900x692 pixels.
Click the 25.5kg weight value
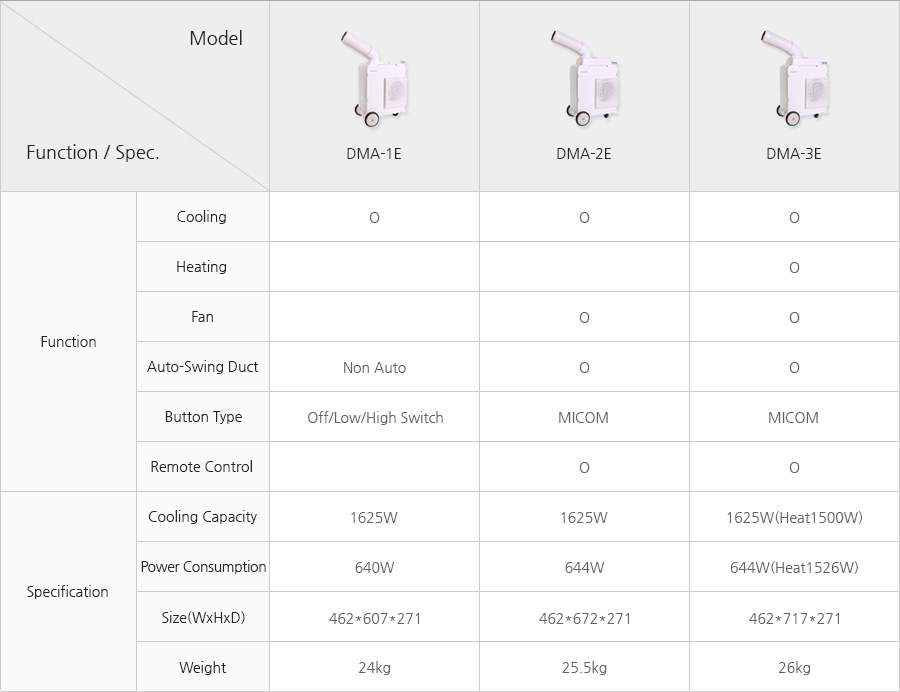[x=584, y=668]
